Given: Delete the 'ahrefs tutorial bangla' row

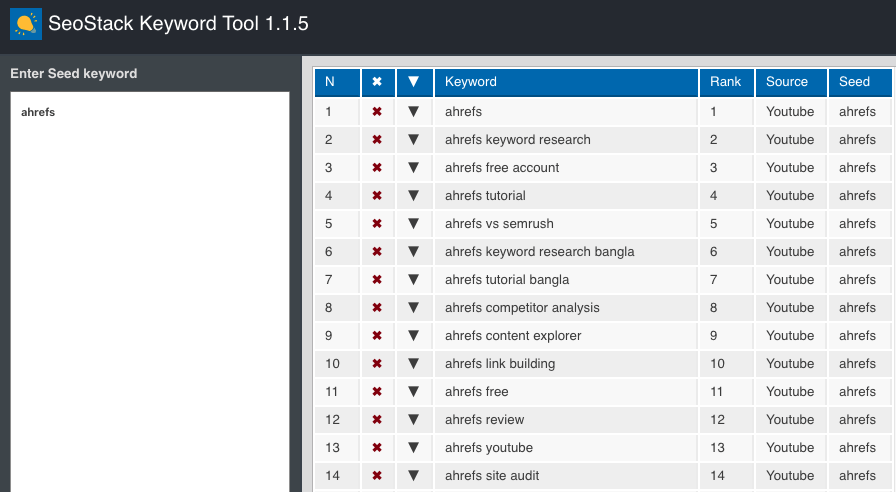Looking at the screenshot, I should click(377, 280).
